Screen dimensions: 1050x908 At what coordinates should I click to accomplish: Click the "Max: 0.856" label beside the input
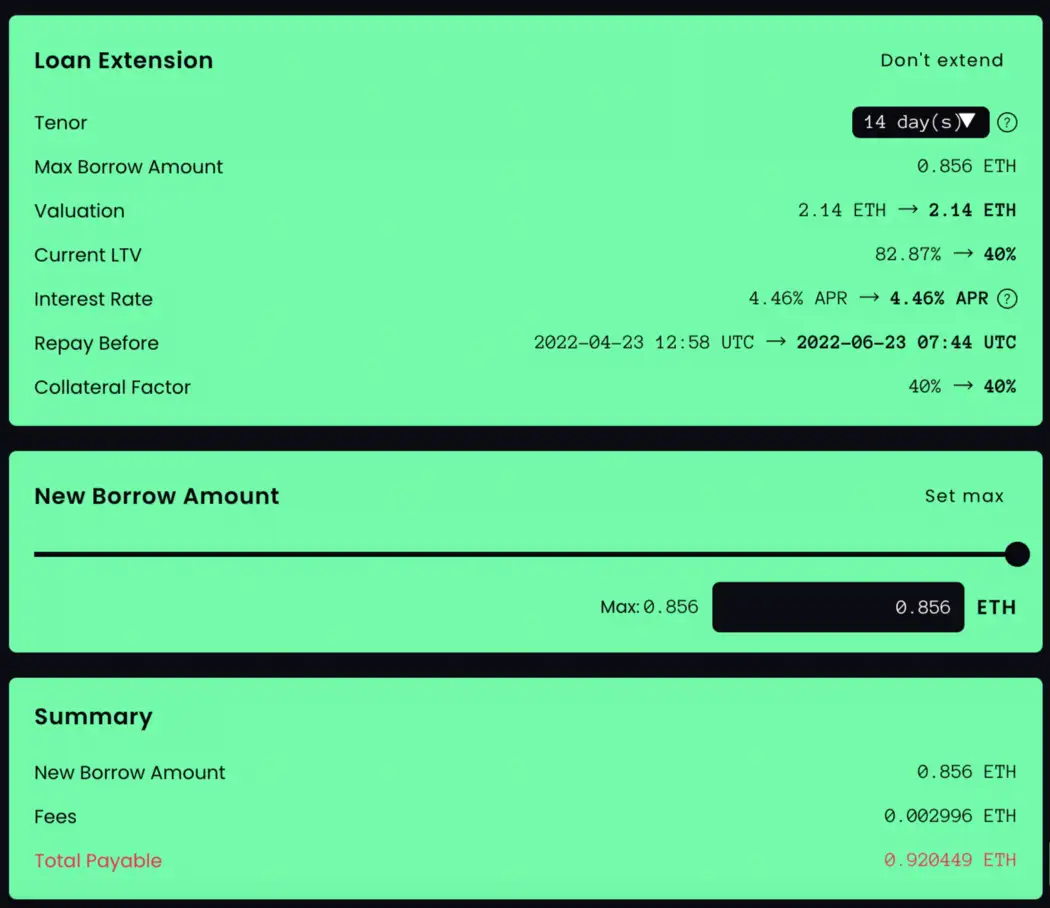pos(649,607)
